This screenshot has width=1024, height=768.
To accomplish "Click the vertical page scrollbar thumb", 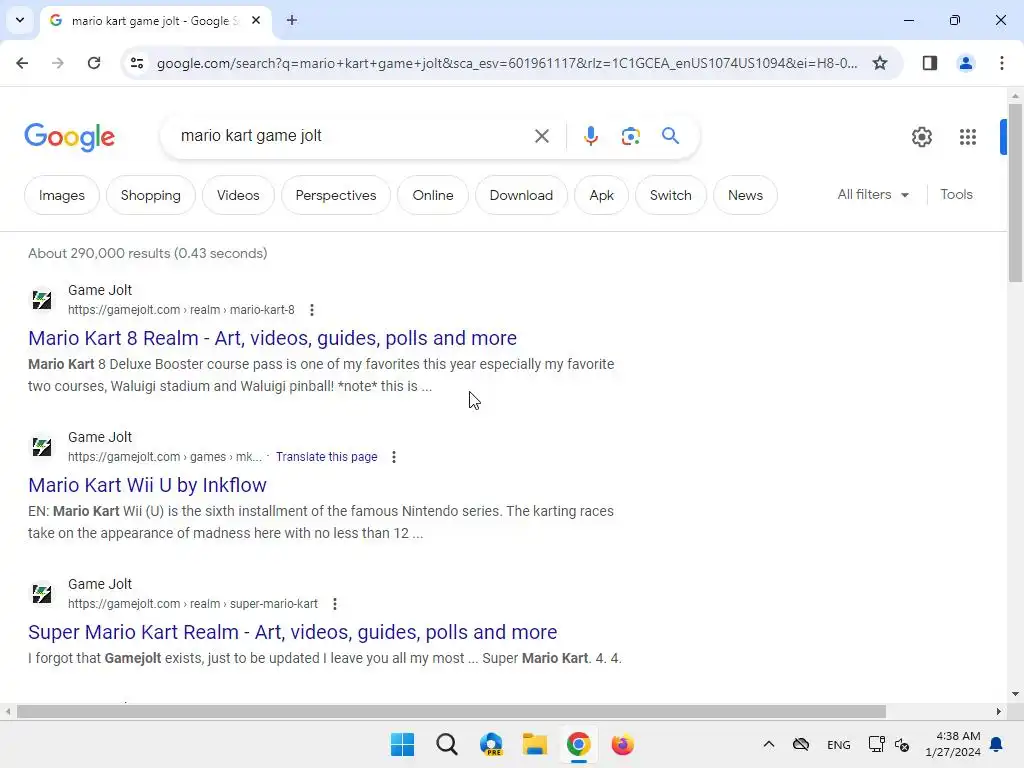I will 1015,193.
